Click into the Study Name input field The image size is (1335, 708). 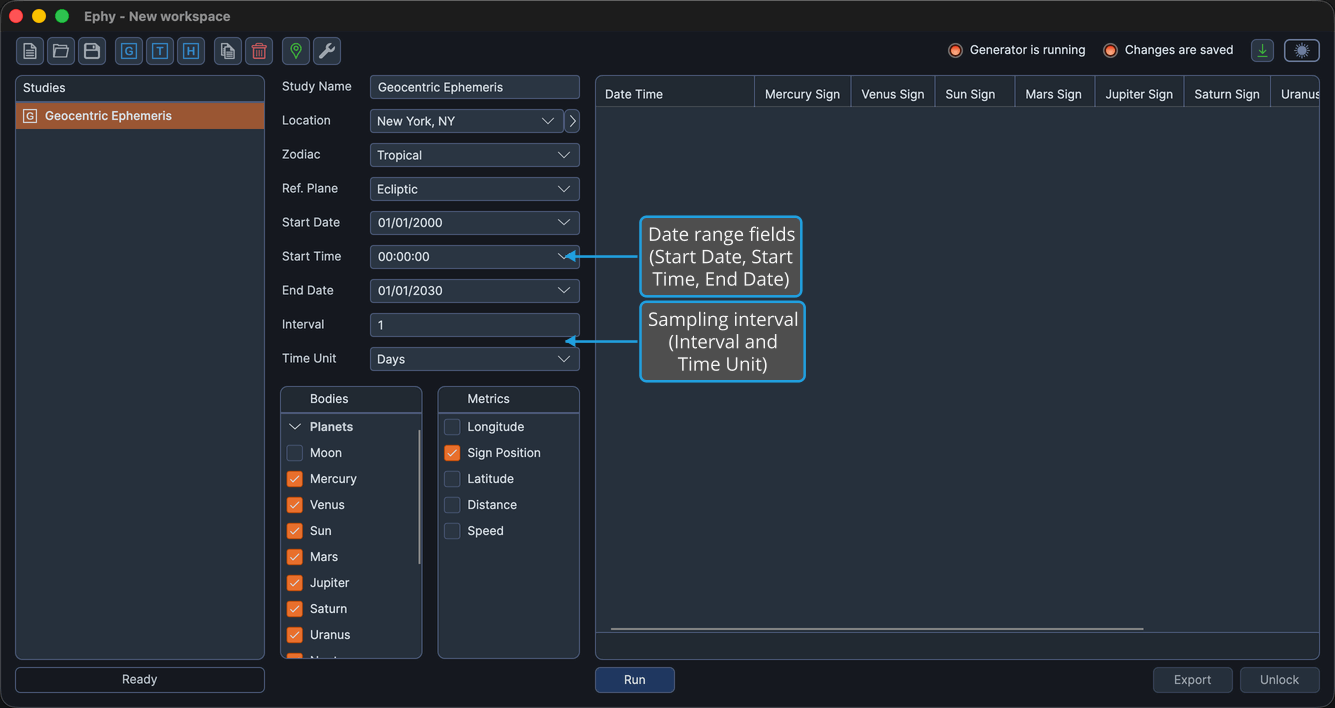[x=474, y=87]
